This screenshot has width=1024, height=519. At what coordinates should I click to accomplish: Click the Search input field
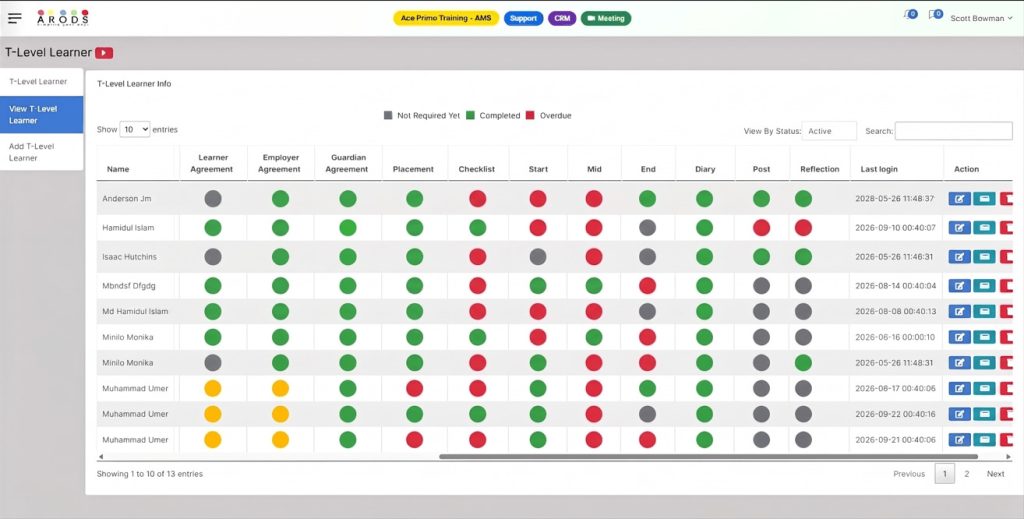[953, 131]
